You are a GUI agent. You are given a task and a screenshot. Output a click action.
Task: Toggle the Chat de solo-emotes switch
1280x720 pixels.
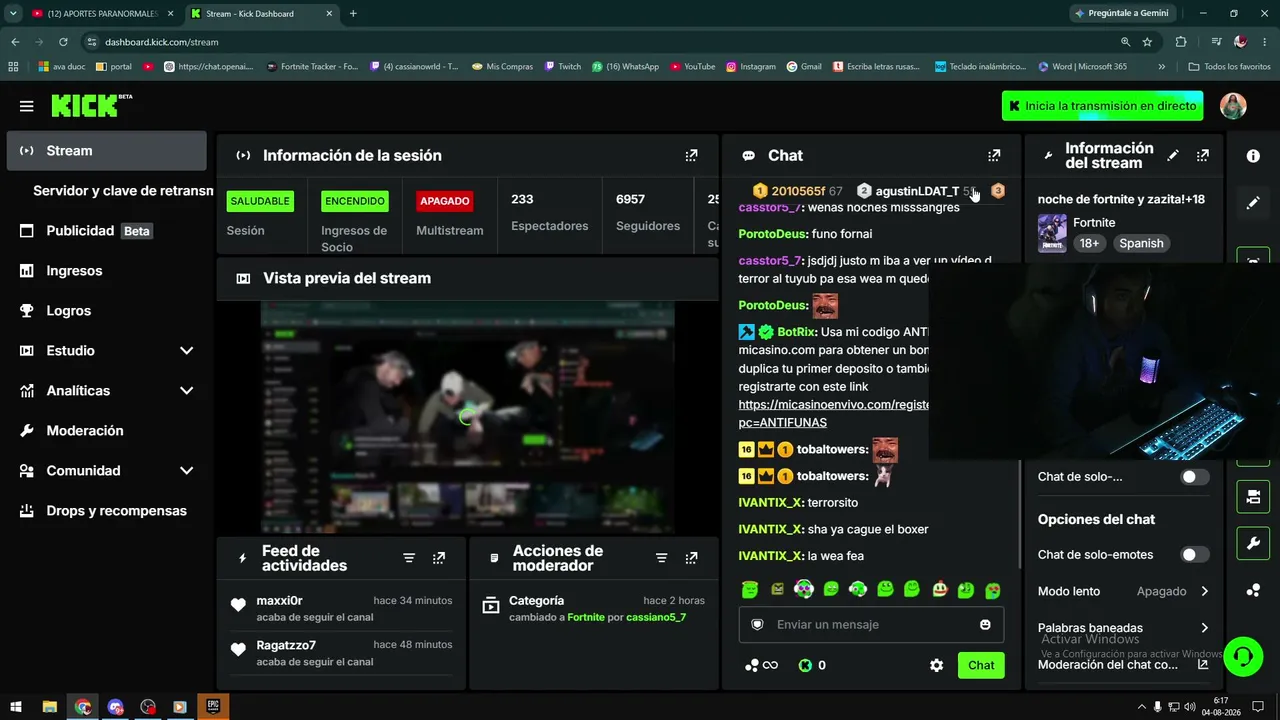1195,554
